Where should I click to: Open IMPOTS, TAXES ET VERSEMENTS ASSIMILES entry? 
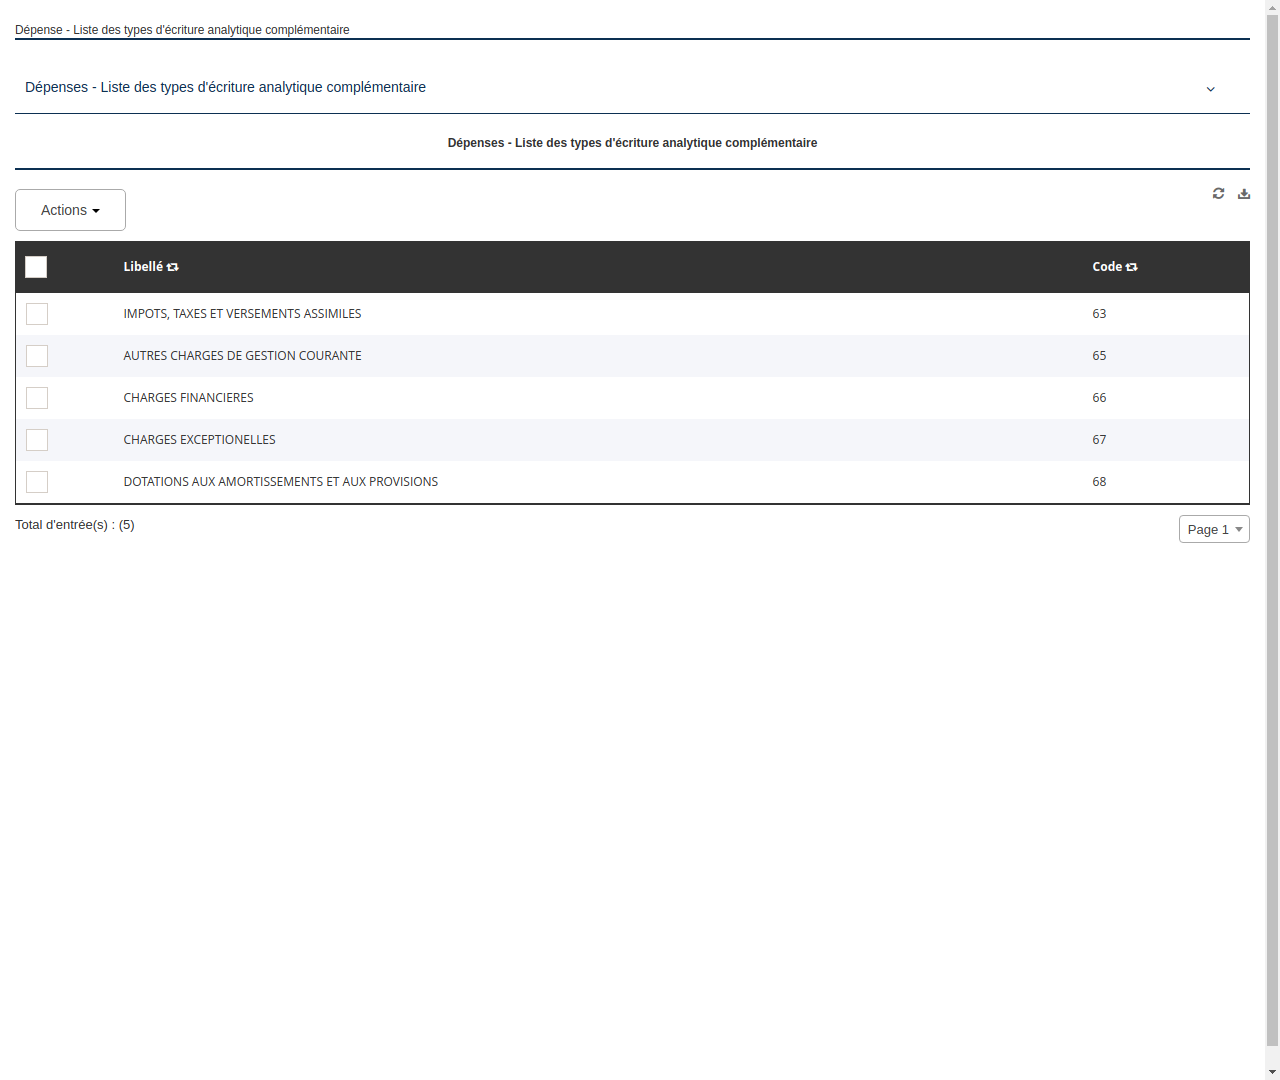coord(242,314)
